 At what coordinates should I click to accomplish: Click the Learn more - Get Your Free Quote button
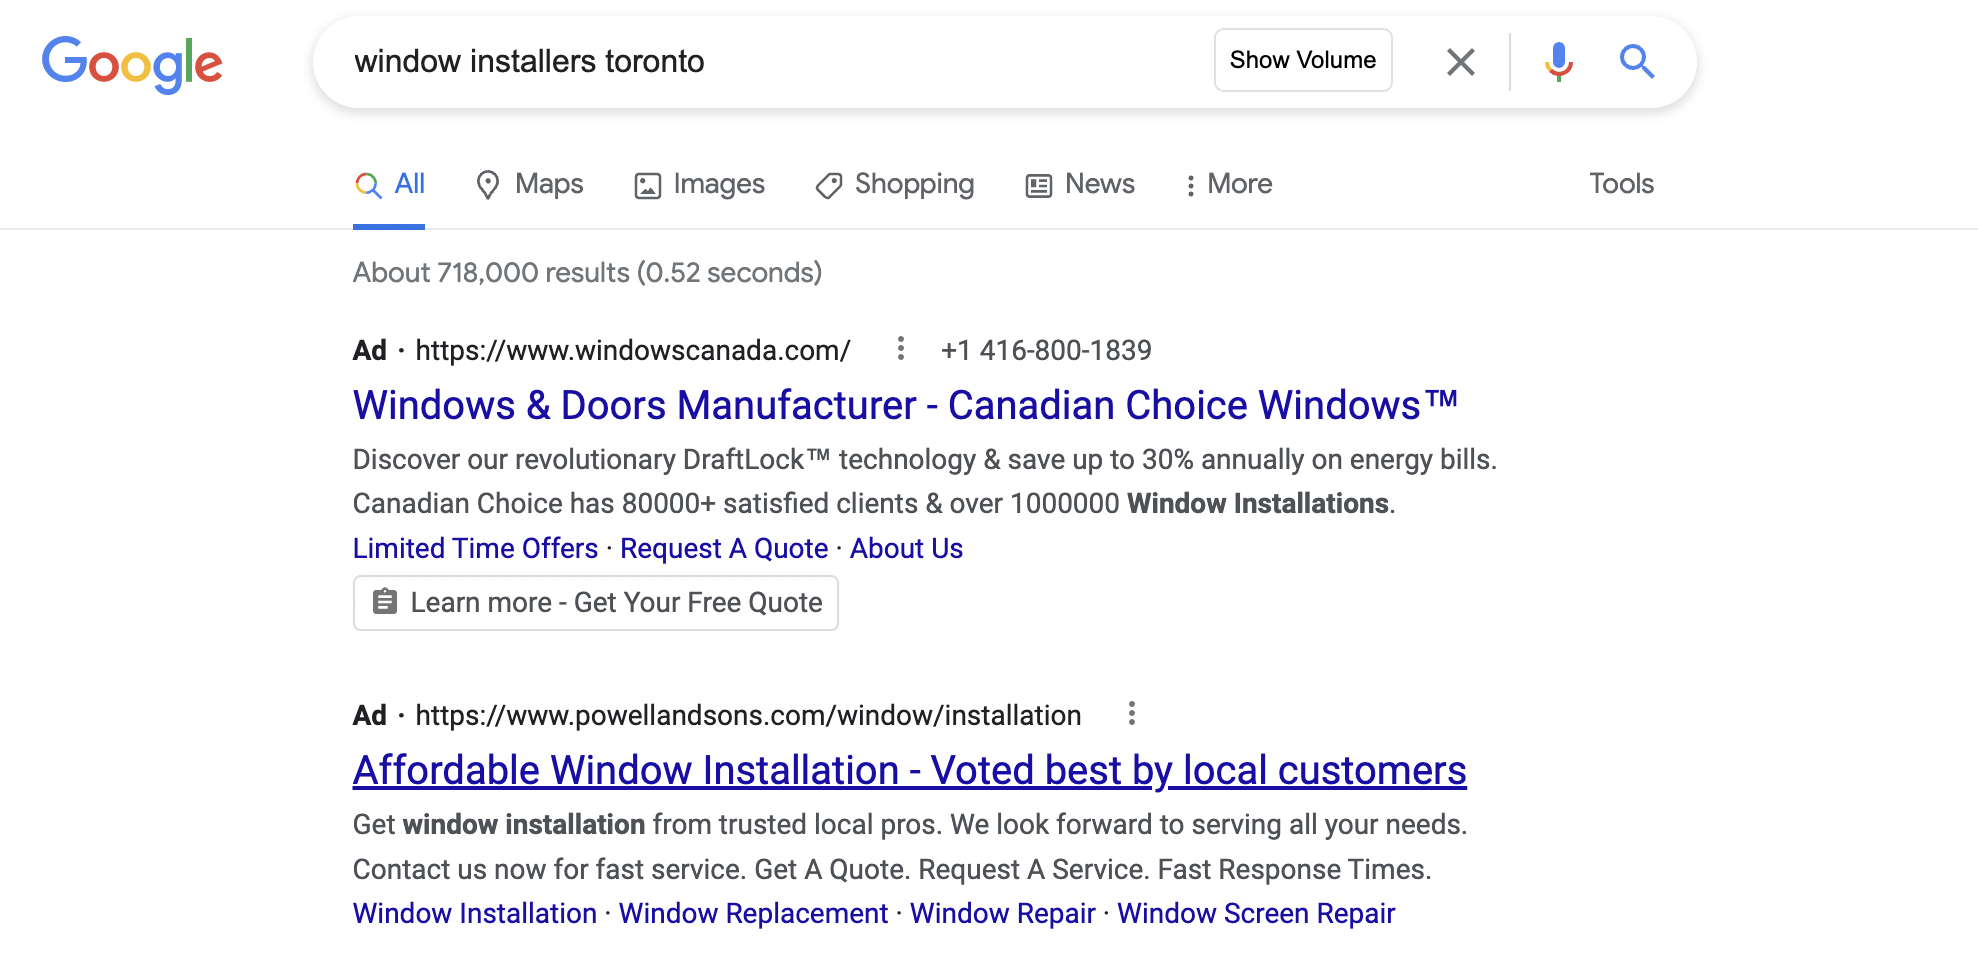[595, 602]
